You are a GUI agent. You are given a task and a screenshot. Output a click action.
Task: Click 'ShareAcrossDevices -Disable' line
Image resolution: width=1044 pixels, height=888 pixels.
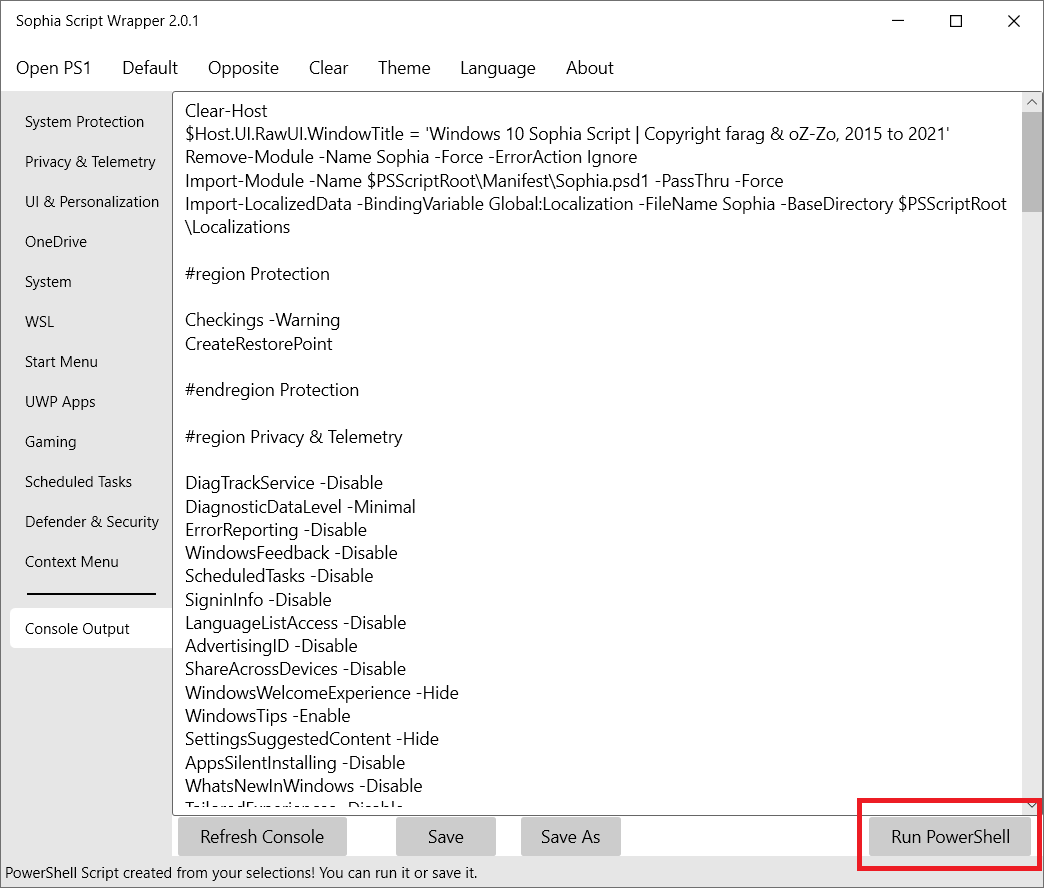[296, 669]
